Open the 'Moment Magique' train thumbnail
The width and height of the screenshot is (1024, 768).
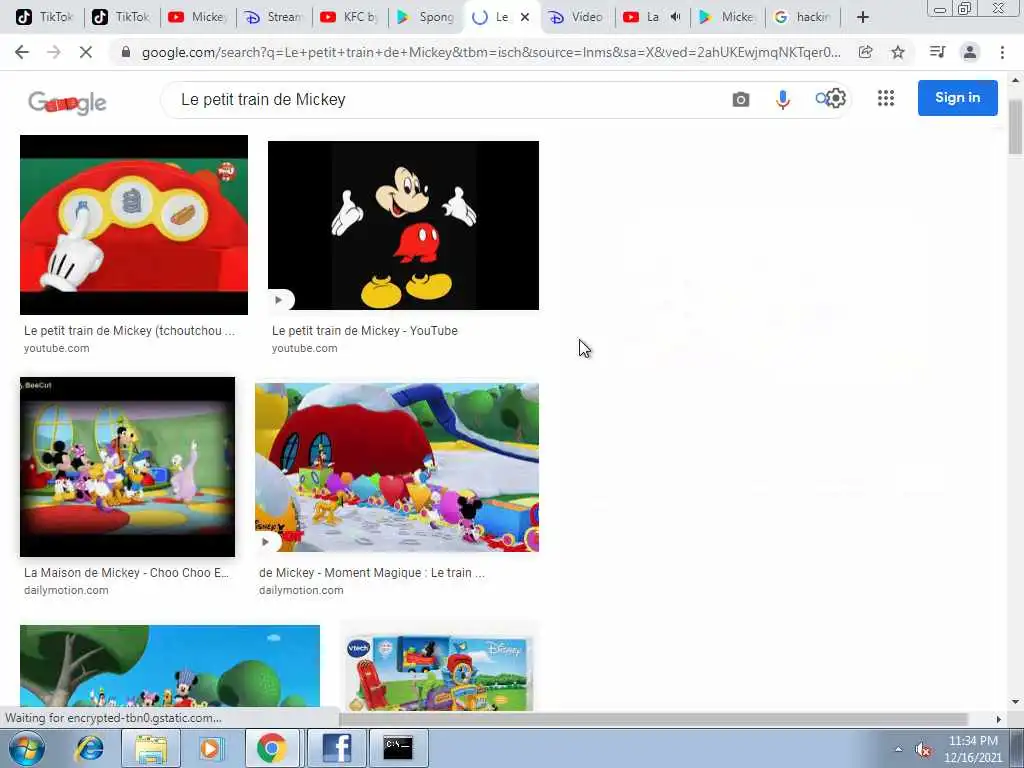click(397, 468)
